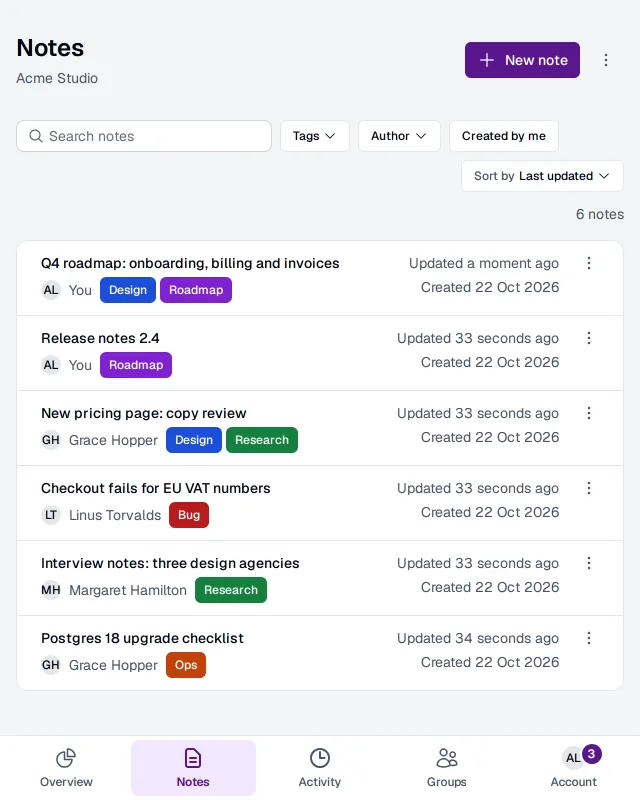This screenshot has height=800, width=640.
Task: Switch to the Activity tab
Action: (x=320, y=768)
